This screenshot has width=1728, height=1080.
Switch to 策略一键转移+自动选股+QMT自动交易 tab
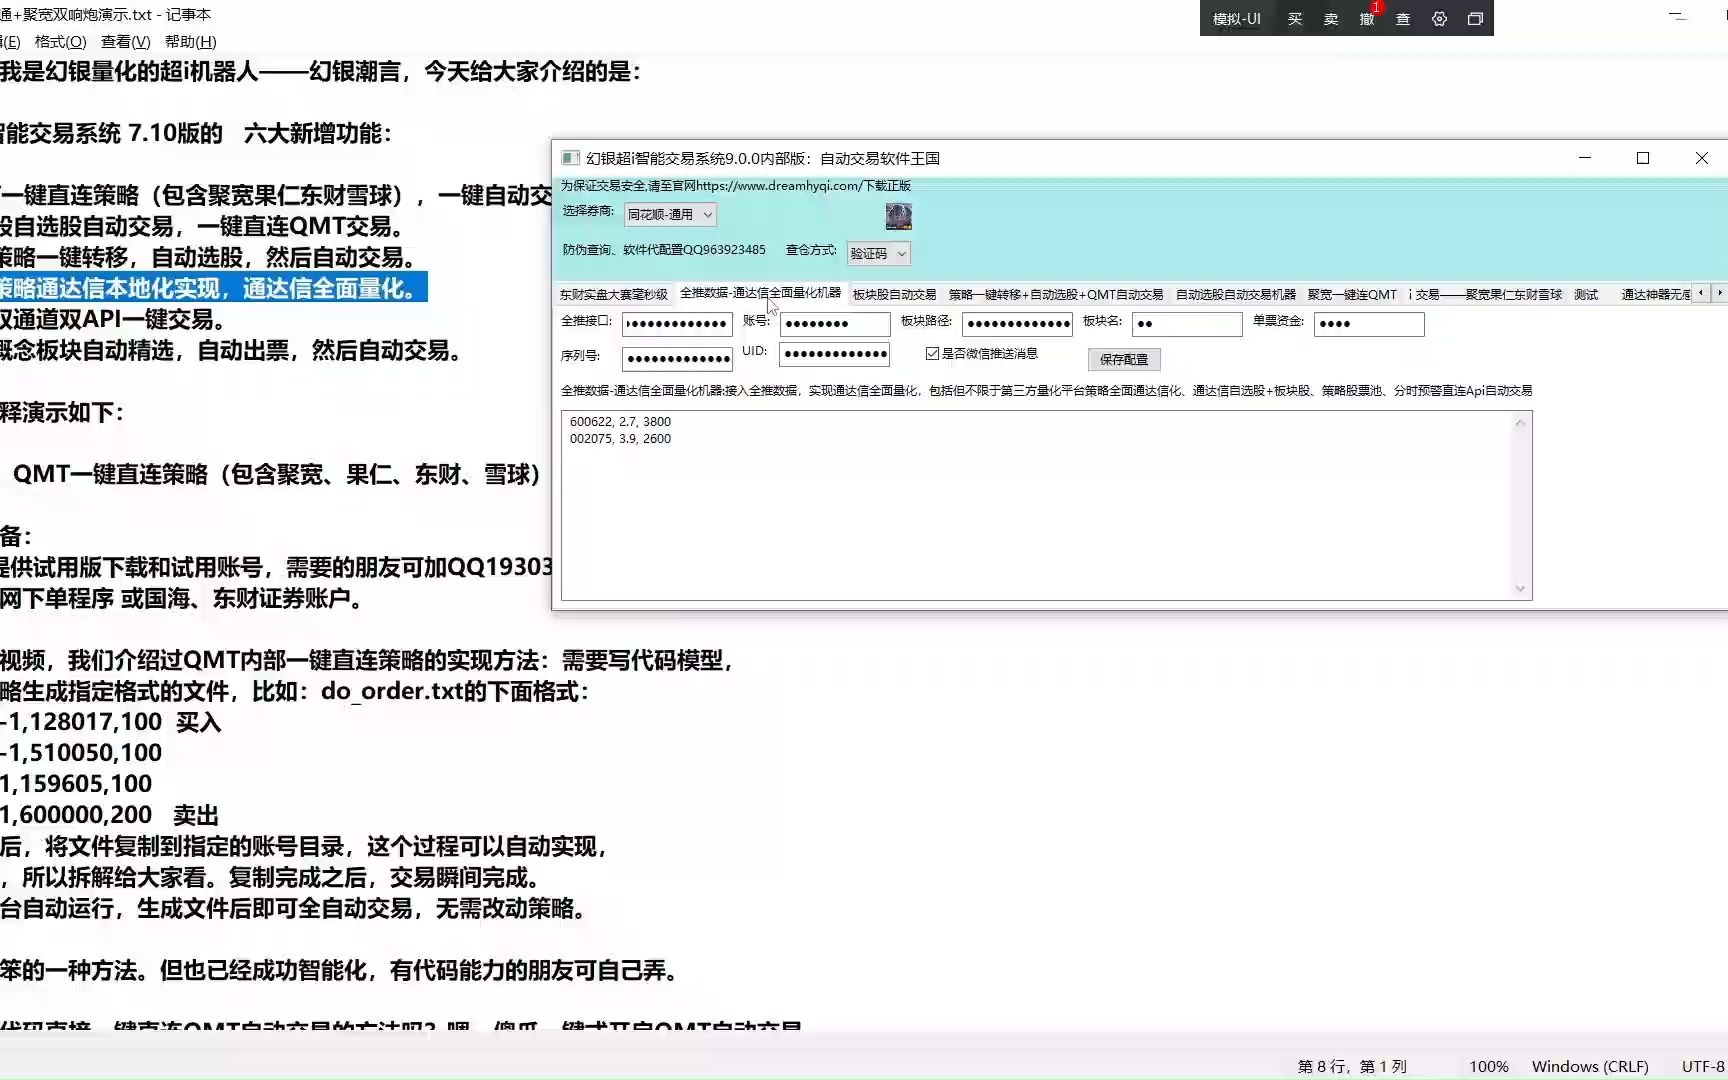(1055, 294)
